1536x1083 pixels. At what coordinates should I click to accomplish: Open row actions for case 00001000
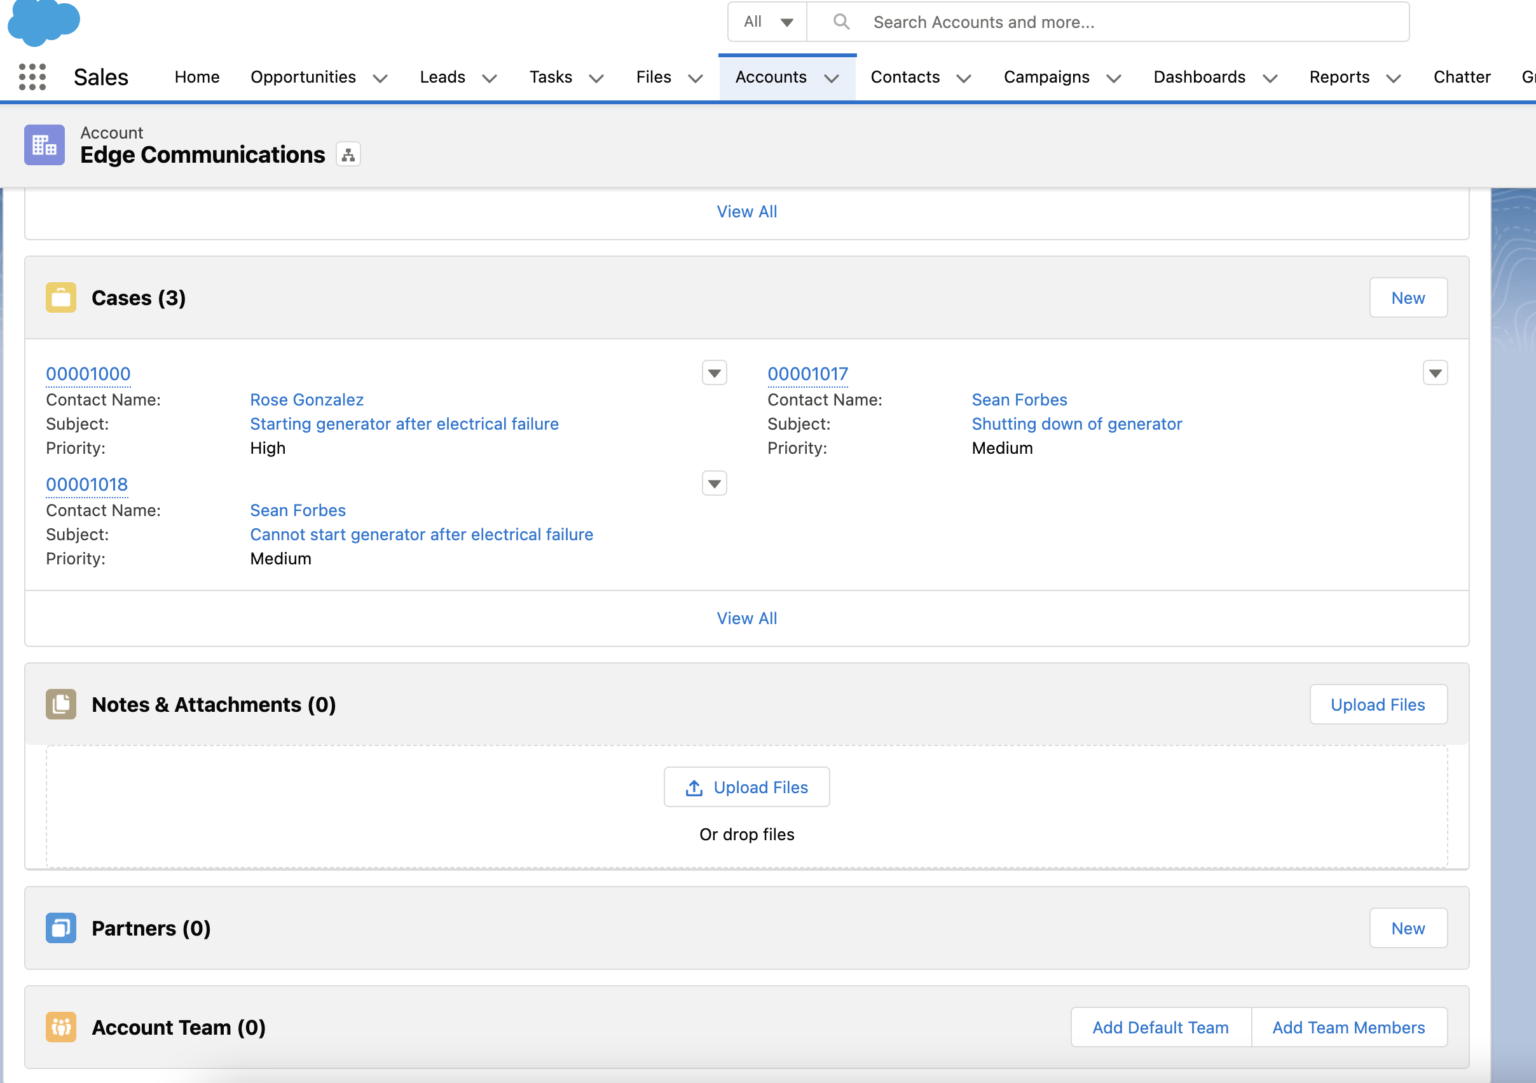(x=714, y=372)
